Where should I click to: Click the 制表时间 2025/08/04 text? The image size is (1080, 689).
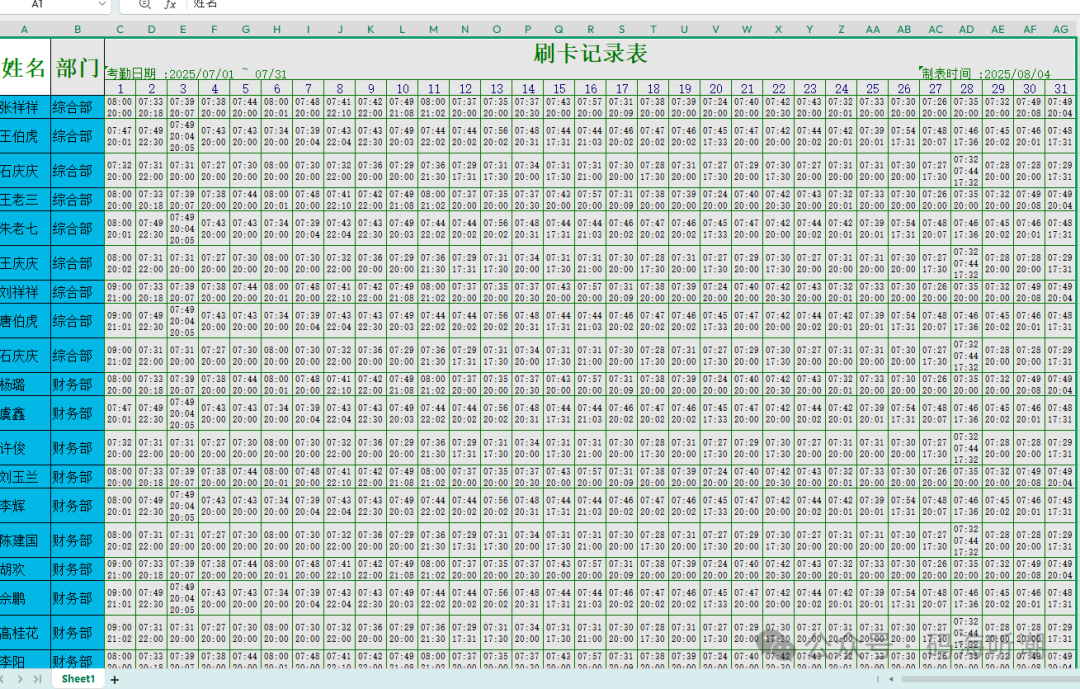tap(986, 74)
